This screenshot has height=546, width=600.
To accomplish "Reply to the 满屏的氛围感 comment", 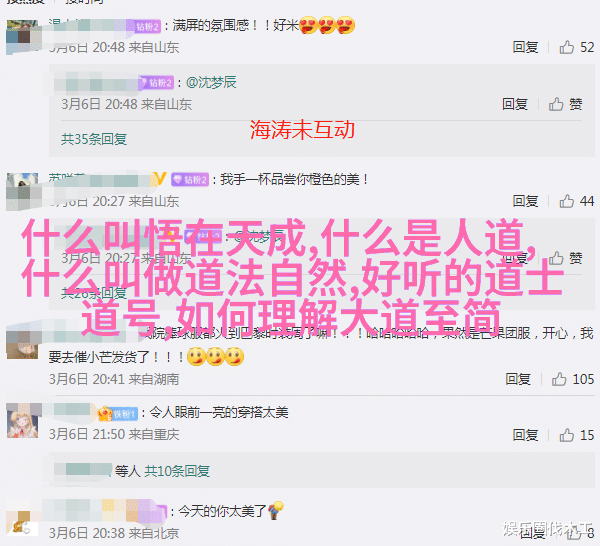I will pyautogui.click(x=525, y=47).
